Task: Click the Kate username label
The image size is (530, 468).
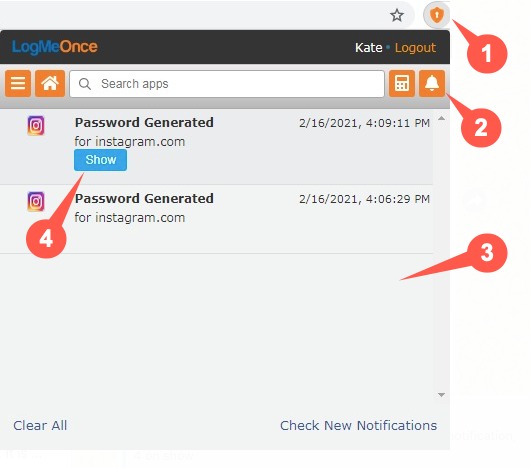Action: pyautogui.click(x=368, y=48)
